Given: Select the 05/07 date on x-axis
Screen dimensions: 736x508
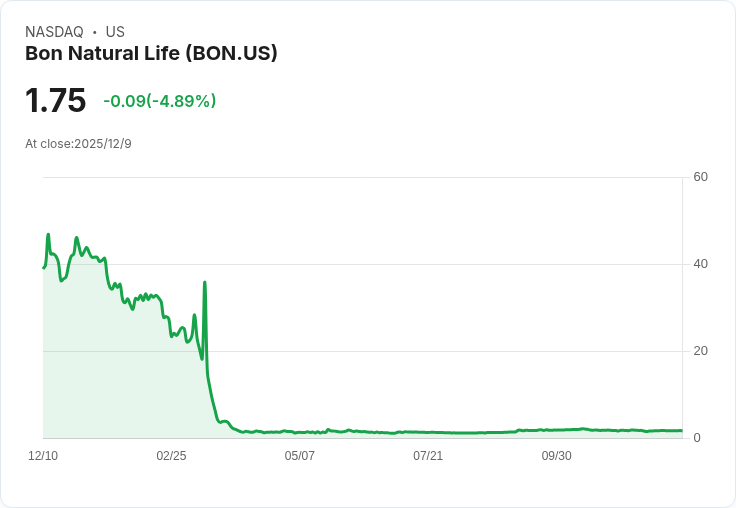Looking at the screenshot, I should point(299,456).
